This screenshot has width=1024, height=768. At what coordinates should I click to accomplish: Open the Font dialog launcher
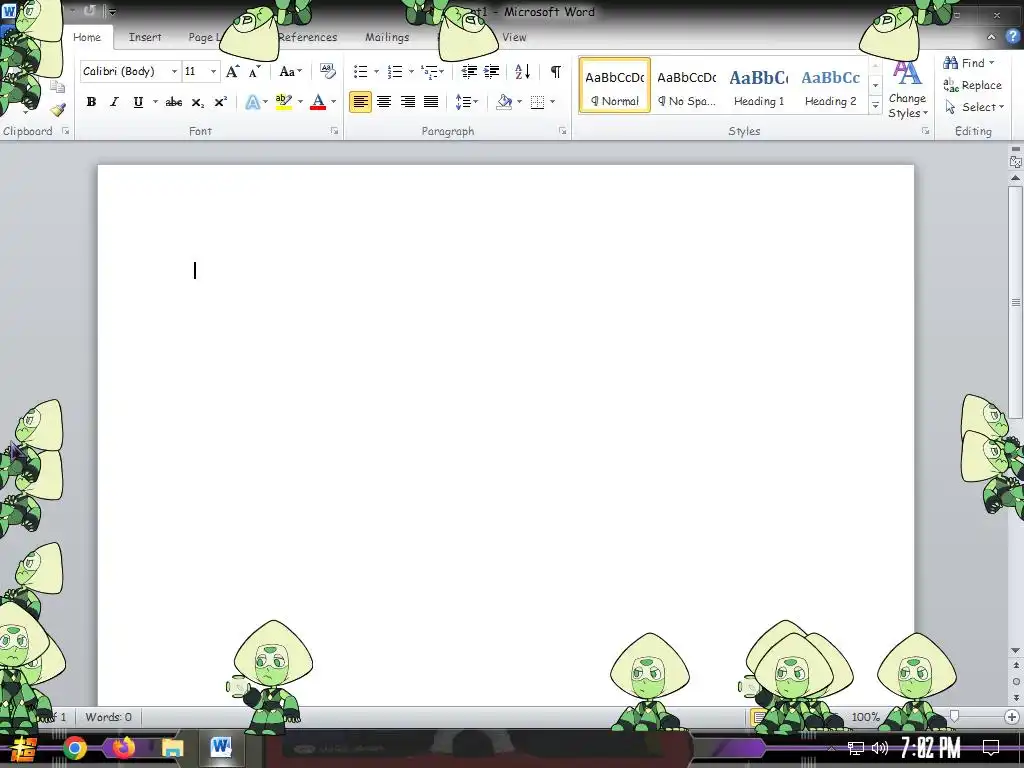coord(334,131)
